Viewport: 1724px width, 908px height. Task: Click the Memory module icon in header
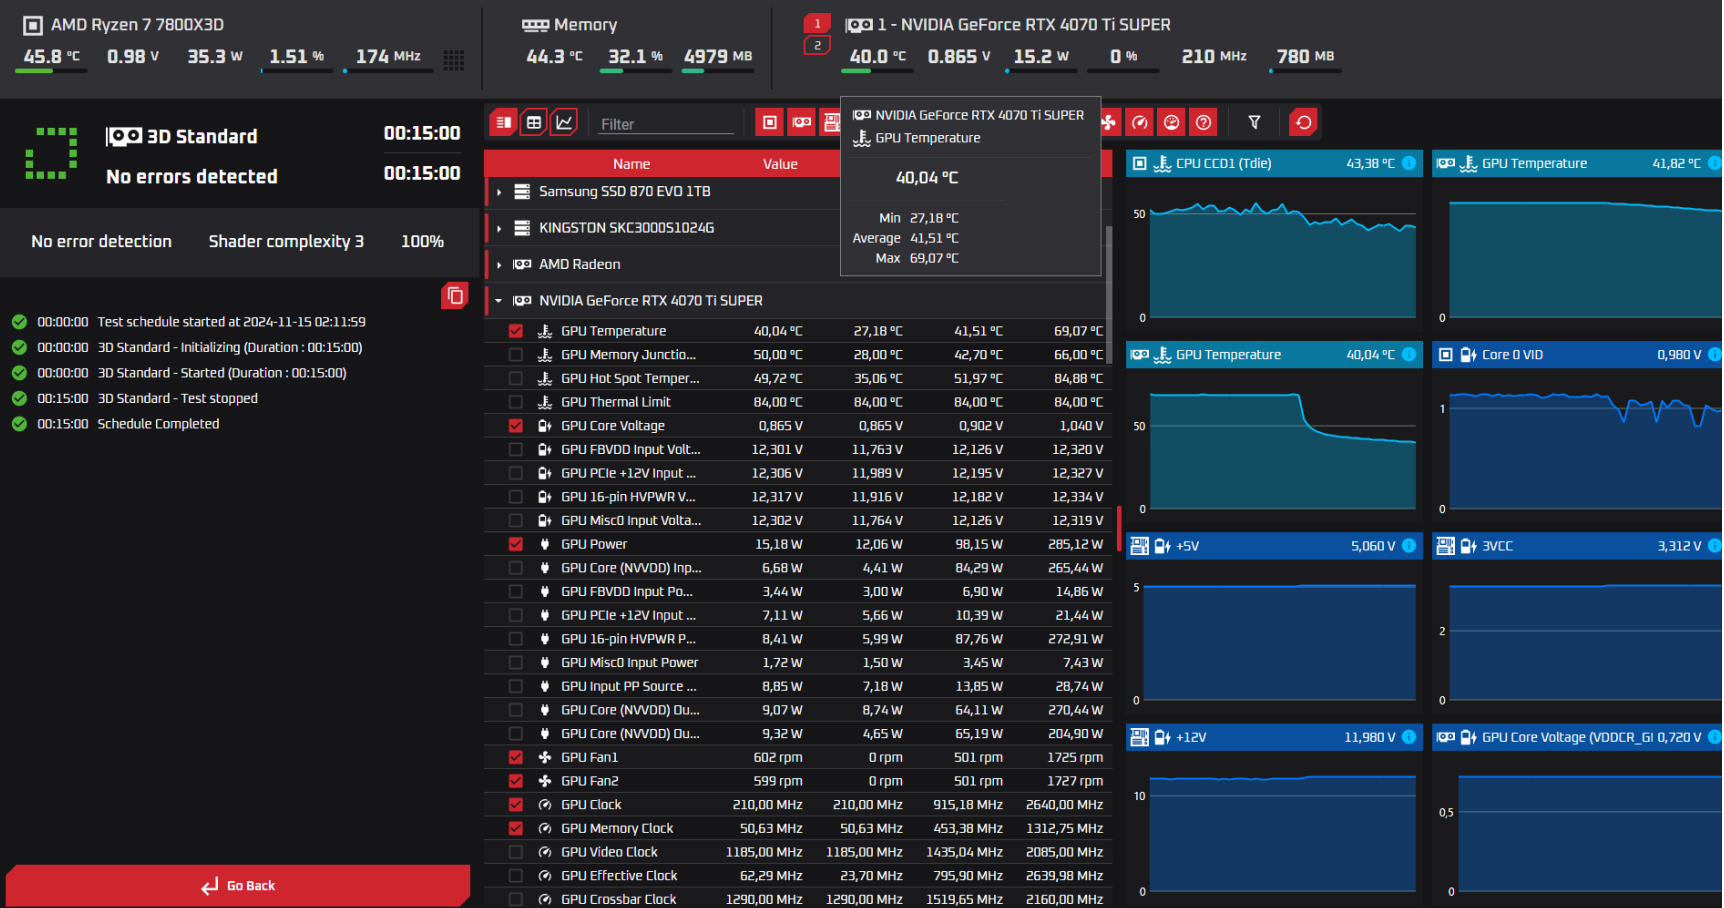pyautogui.click(x=535, y=25)
